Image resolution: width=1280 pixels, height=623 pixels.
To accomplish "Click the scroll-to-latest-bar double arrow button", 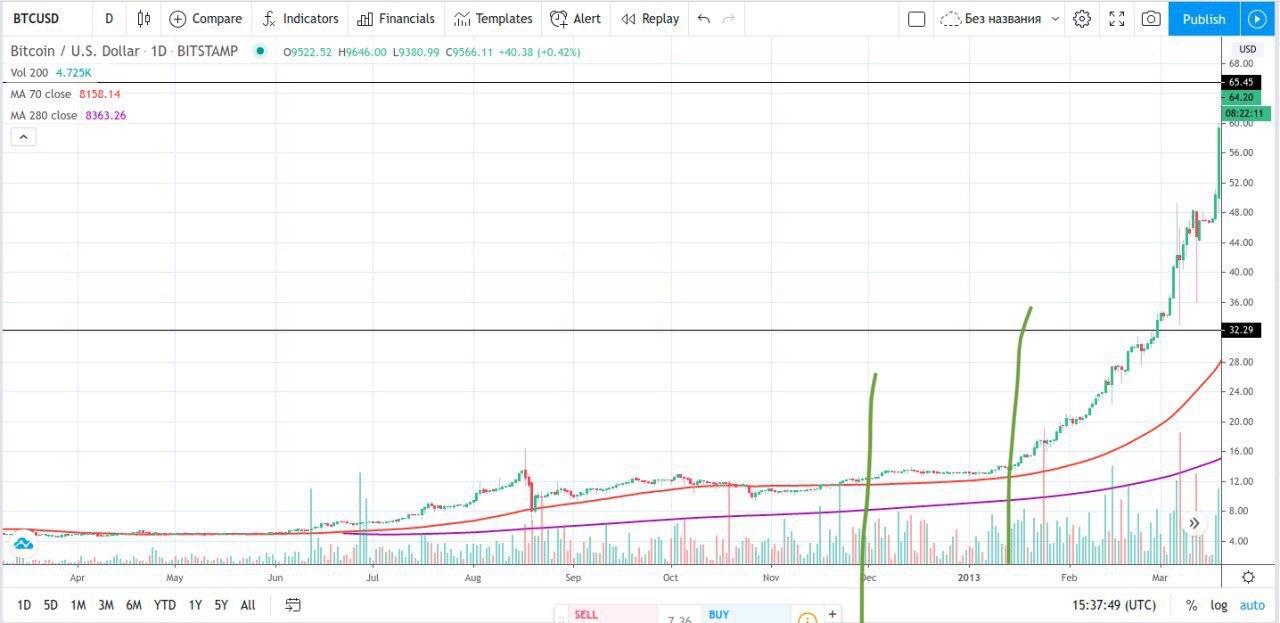I will (x=1194, y=523).
